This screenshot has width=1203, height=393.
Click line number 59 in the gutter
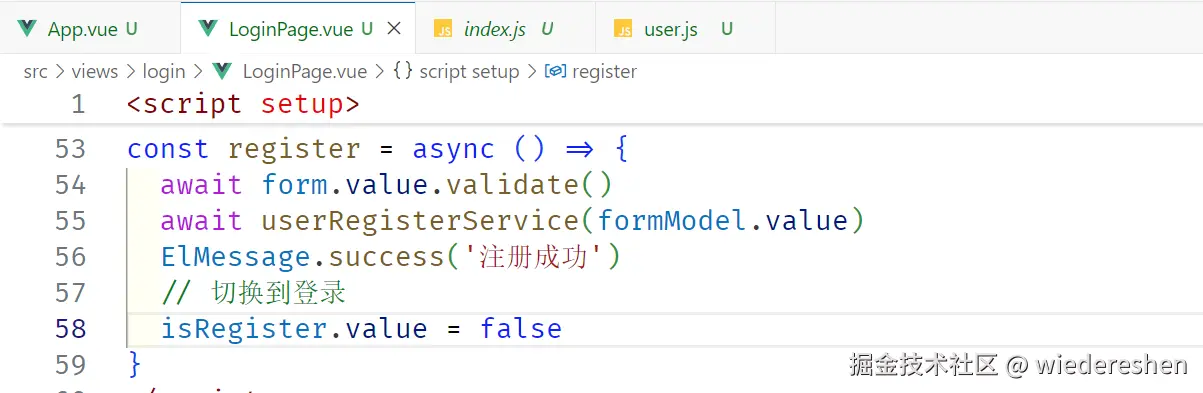(70, 365)
